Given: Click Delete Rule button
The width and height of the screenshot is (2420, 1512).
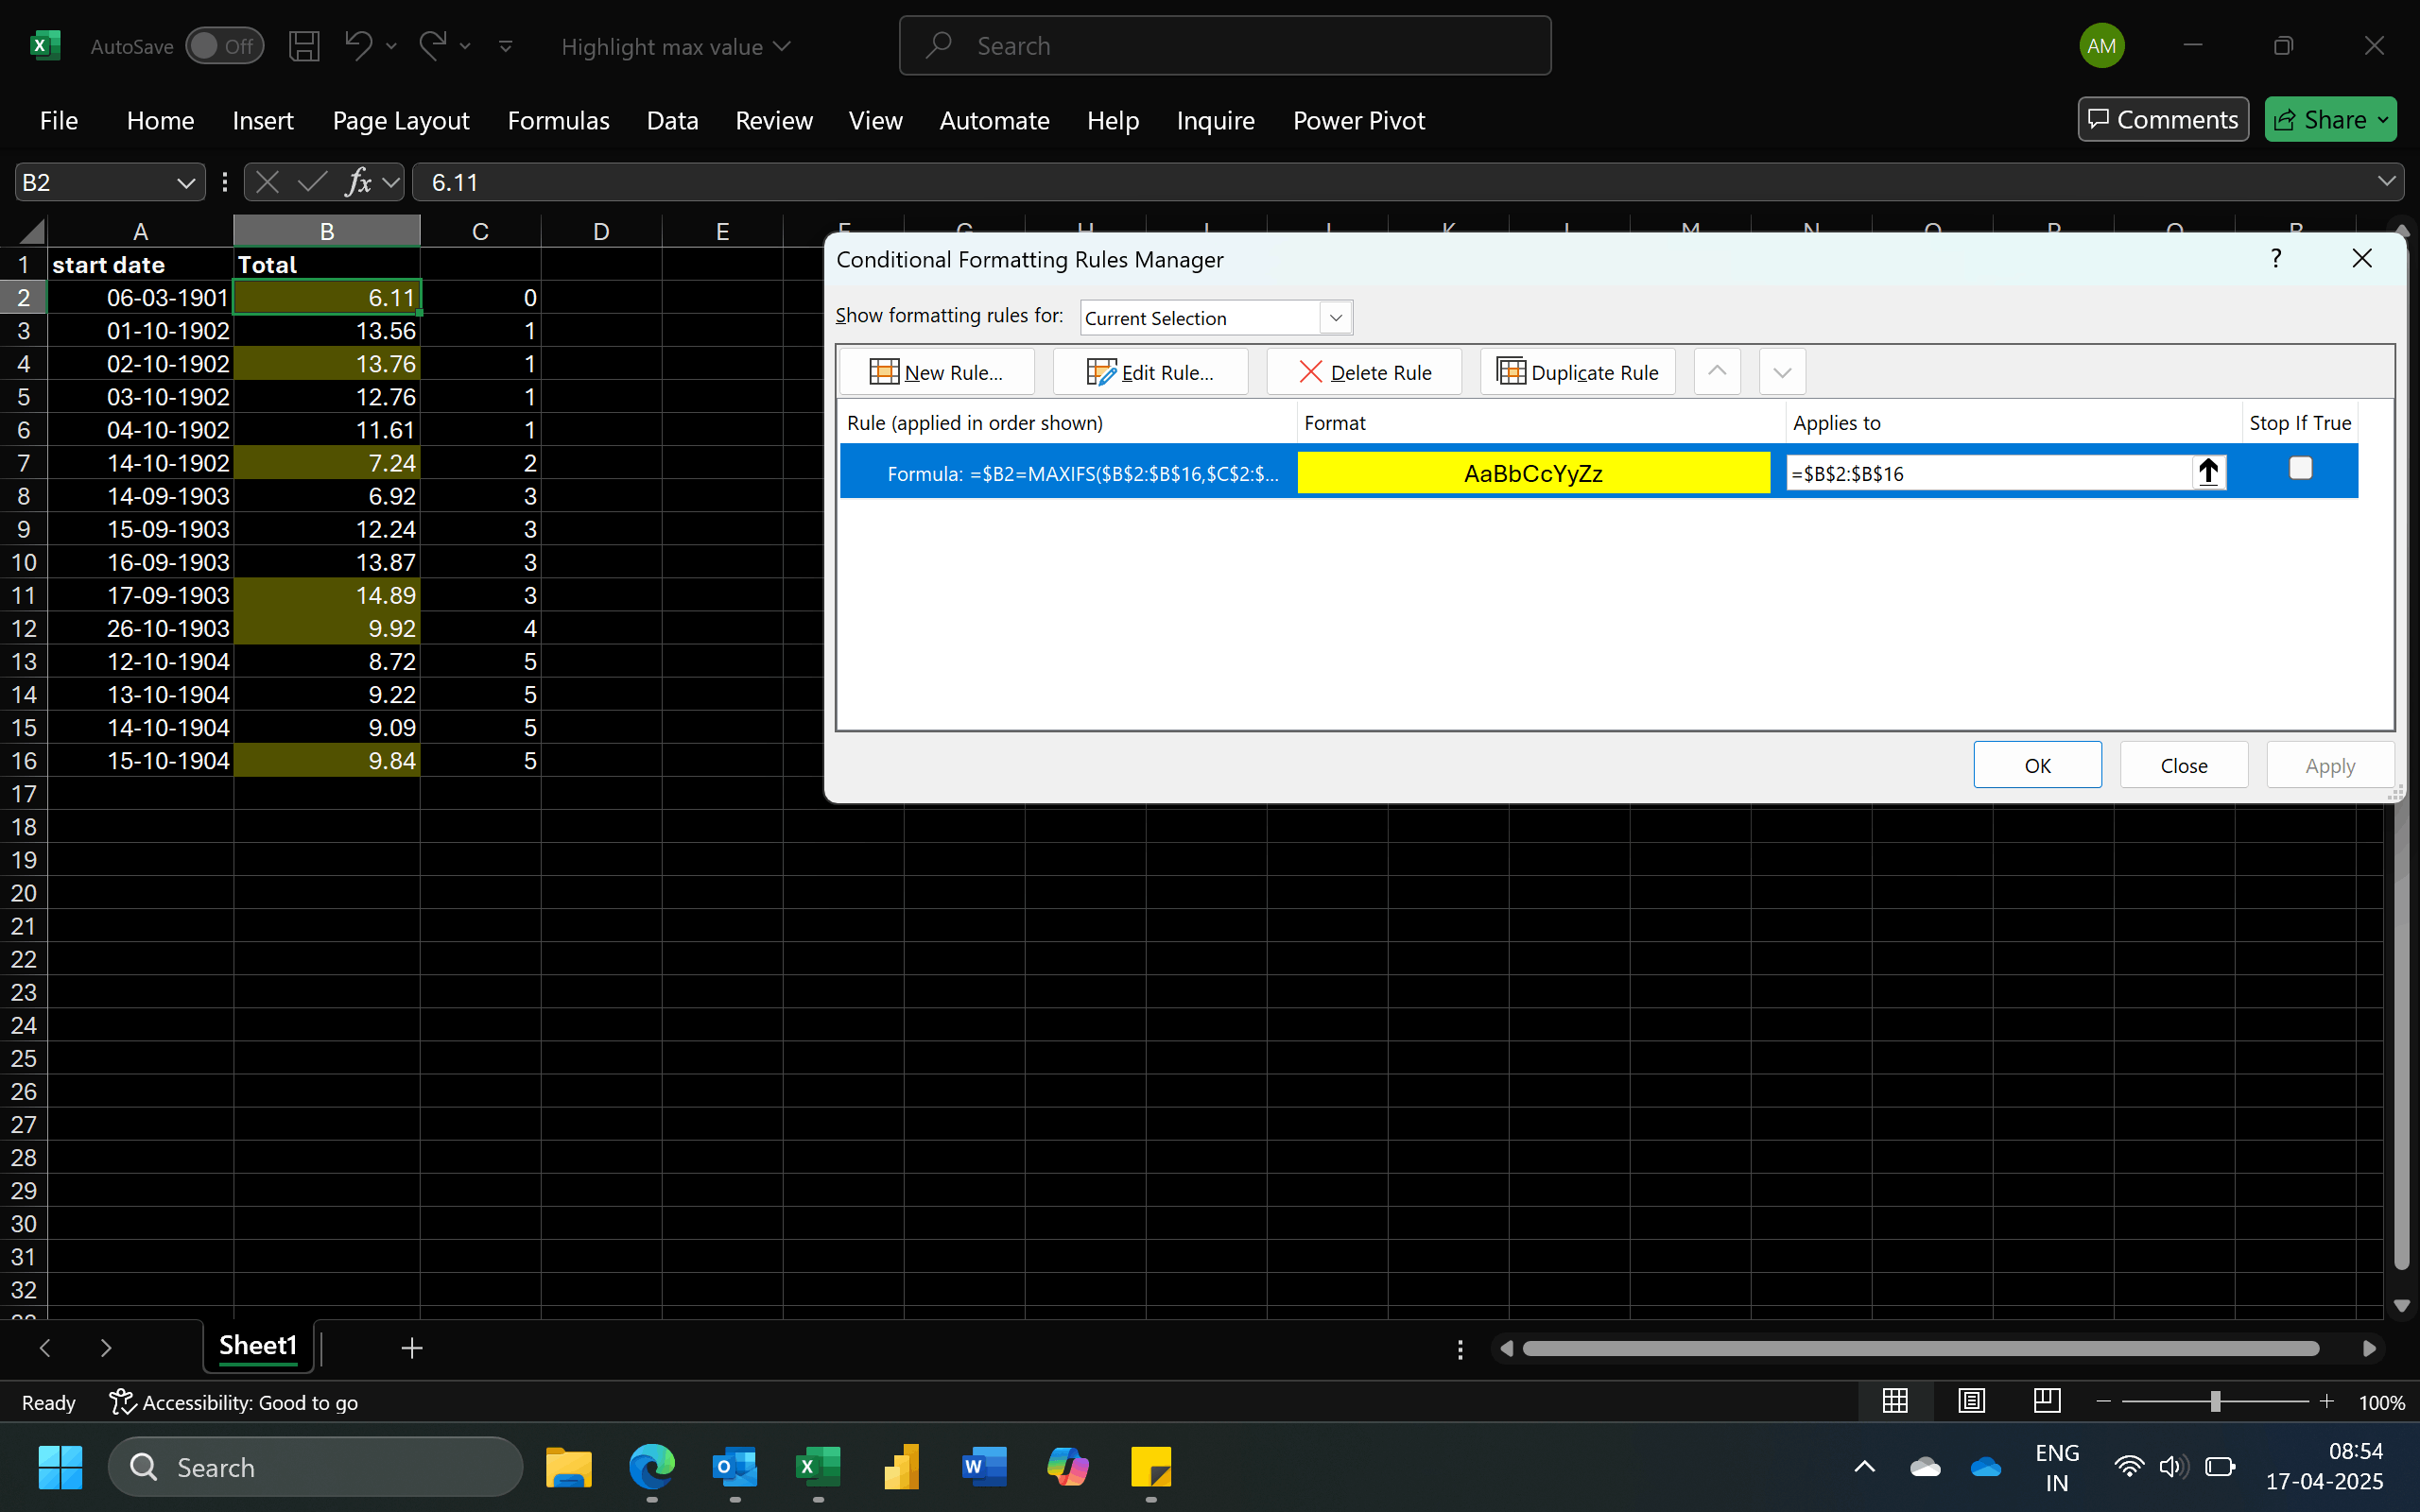Looking at the screenshot, I should tap(1364, 372).
